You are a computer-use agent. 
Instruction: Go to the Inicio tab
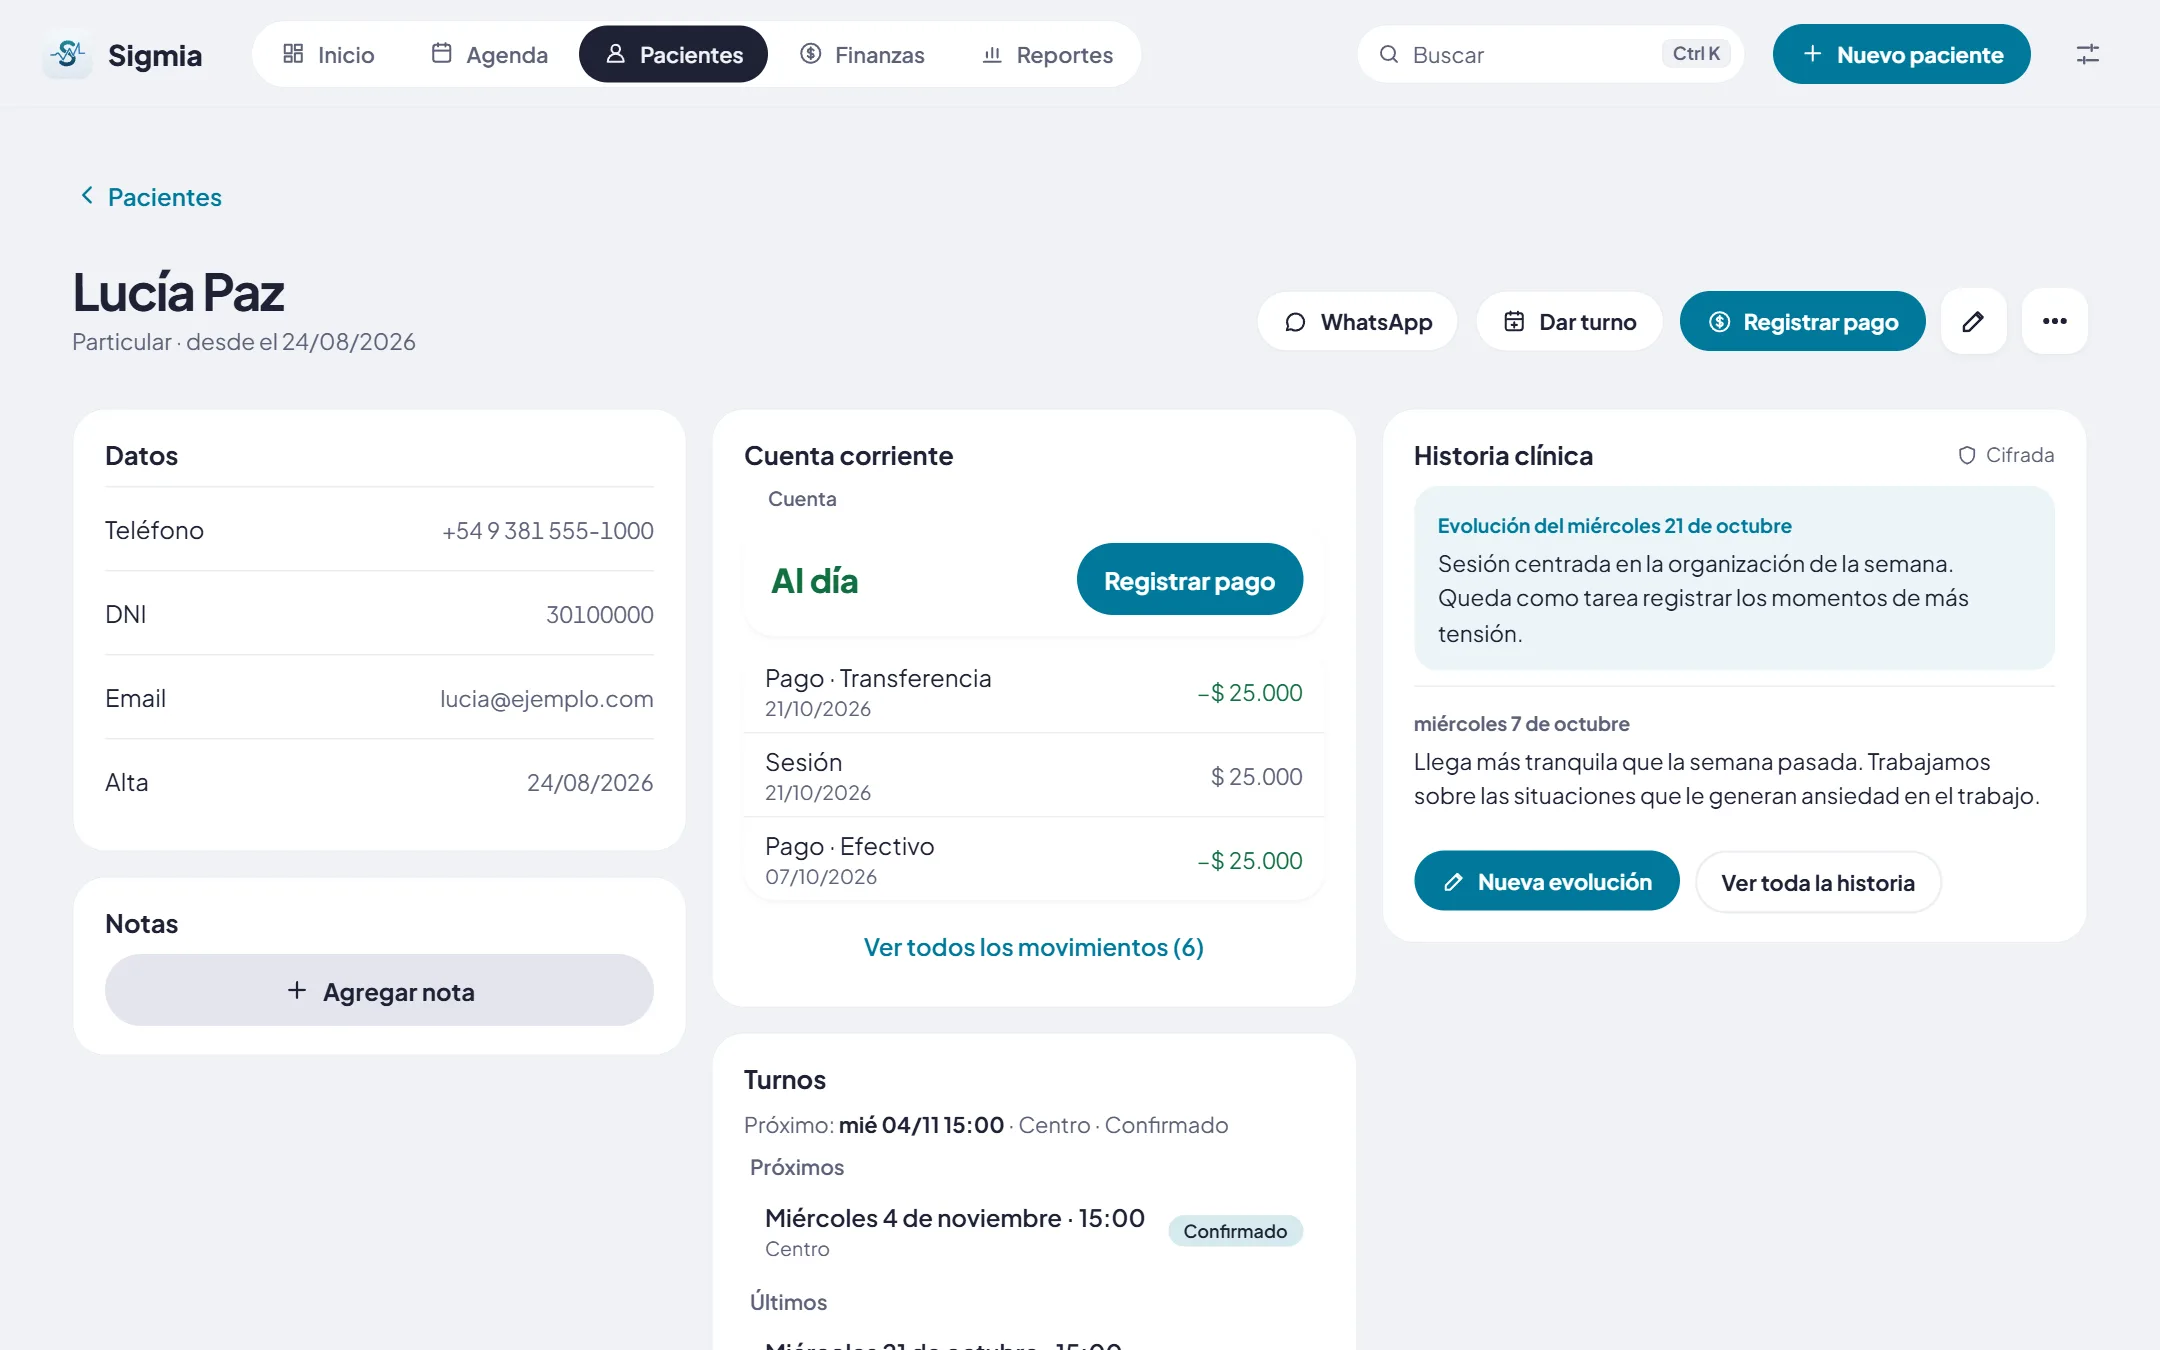click(x=329, y=54)
